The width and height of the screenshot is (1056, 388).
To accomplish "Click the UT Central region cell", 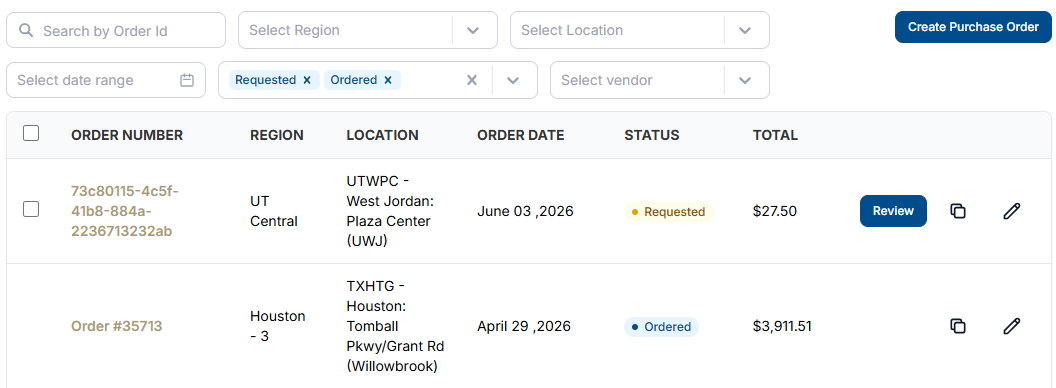I will tap(274, 211).
